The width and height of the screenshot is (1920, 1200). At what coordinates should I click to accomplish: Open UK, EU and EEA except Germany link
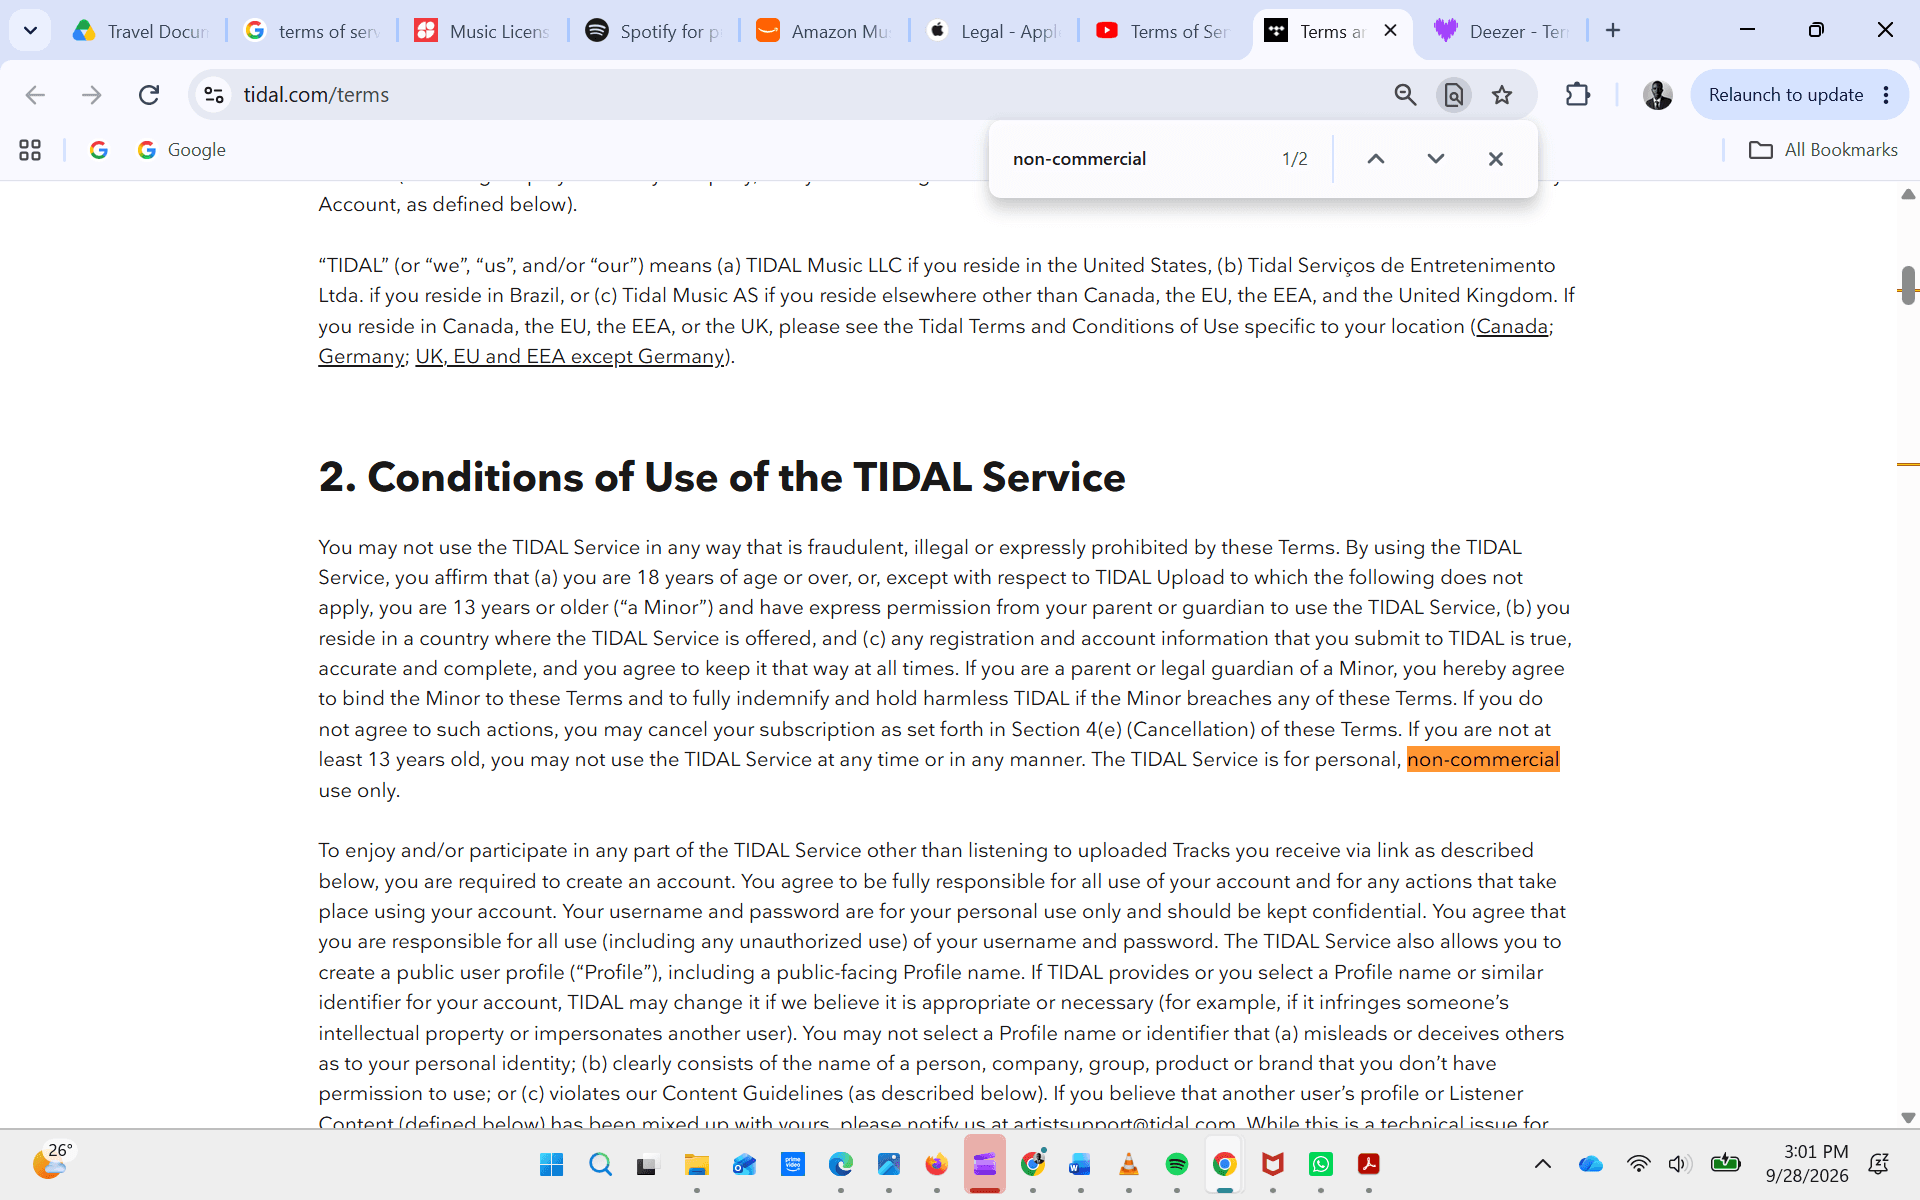[569, 357]
